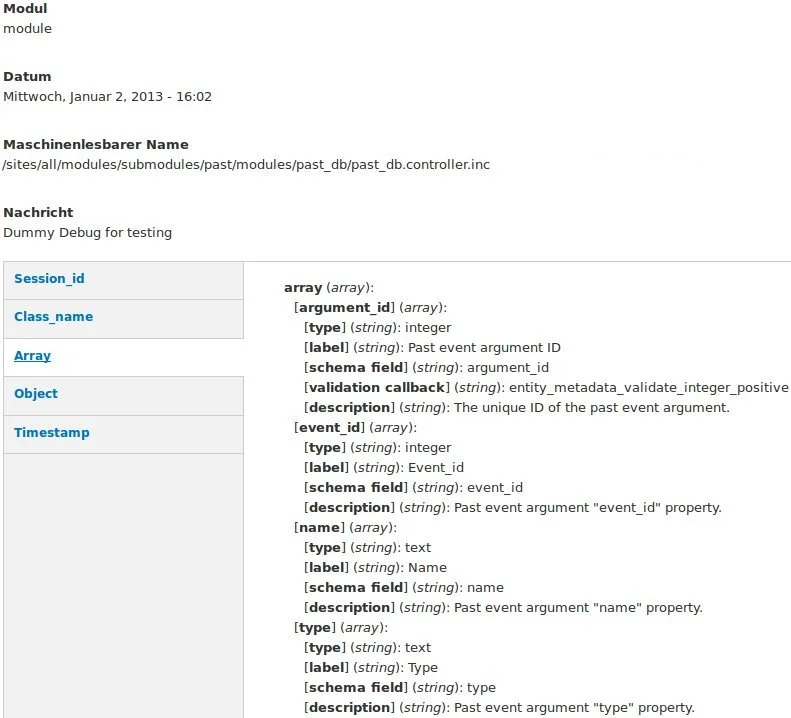Image resolution: width=791 pixels, height=718 pixels.
Task: Click the Nachricht heading label
Action: click(x=38, y=212)
